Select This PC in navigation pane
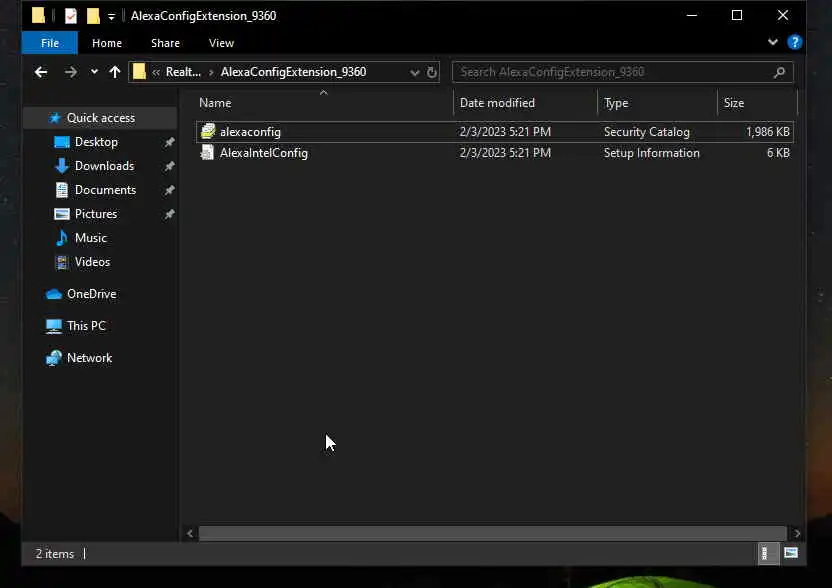832x588 pixels. point(86,325)
